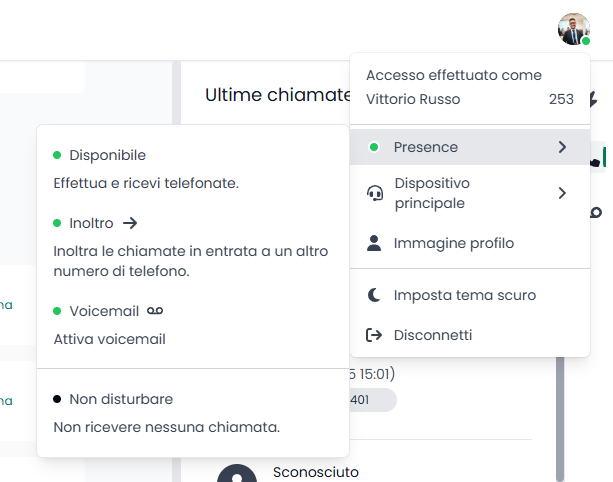Expand Dispositivo principale submenu chevron

click(x=562, y=193)
